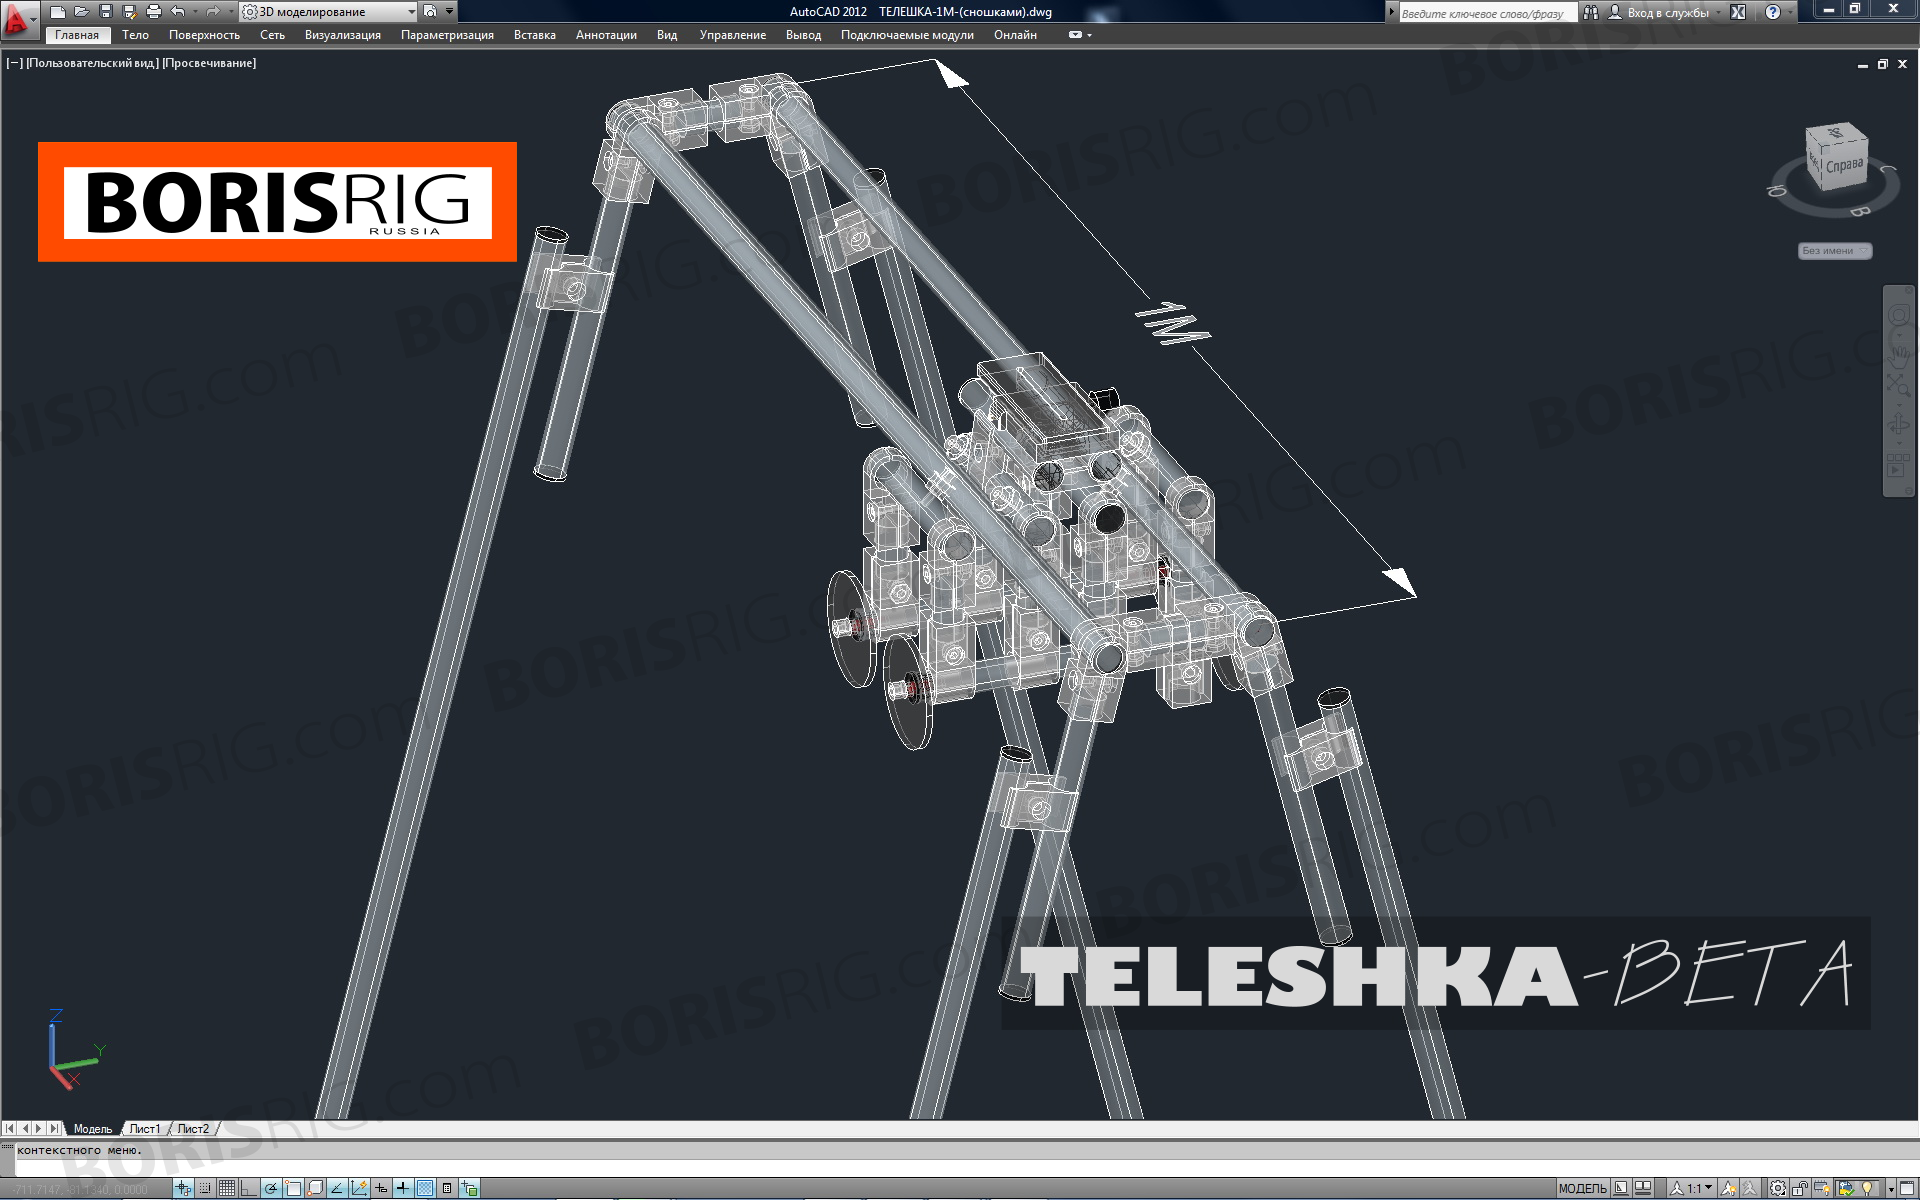Toggle Ortho mode in status bar
1920x1200 pixels.
coord(248,1188)
